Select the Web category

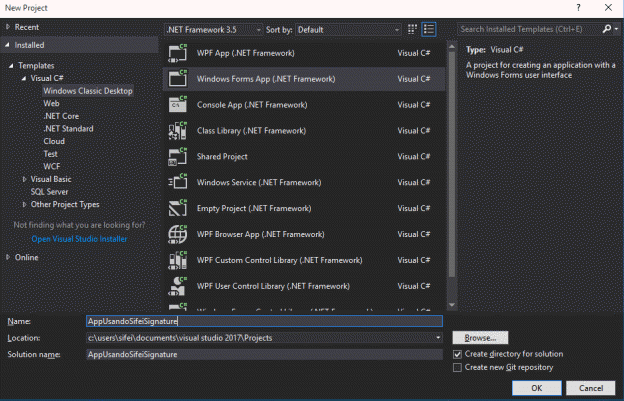point(51,103)
